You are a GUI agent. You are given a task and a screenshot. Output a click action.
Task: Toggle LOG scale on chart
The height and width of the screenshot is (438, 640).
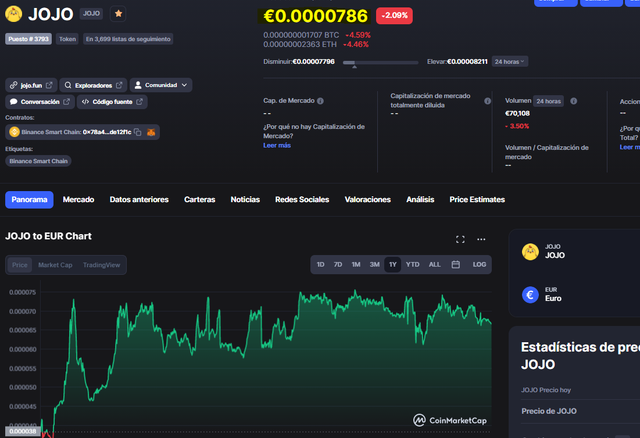(479, 265)
